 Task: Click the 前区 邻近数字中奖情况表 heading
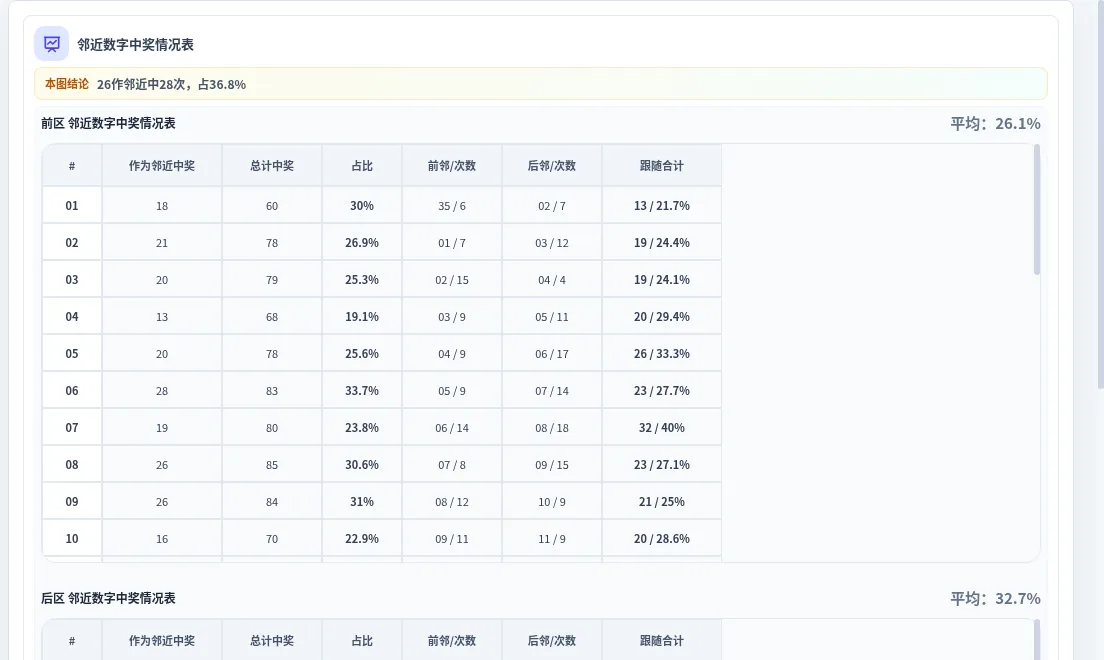tap(108, 123)
